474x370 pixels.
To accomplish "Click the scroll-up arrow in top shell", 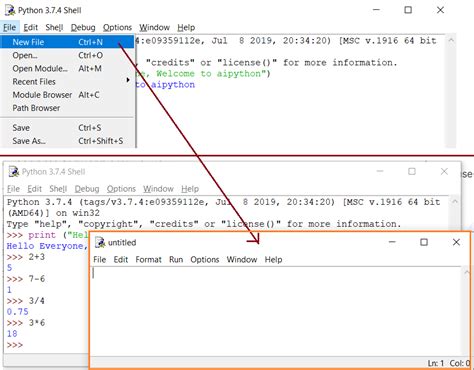I will [x=451, y=40].
